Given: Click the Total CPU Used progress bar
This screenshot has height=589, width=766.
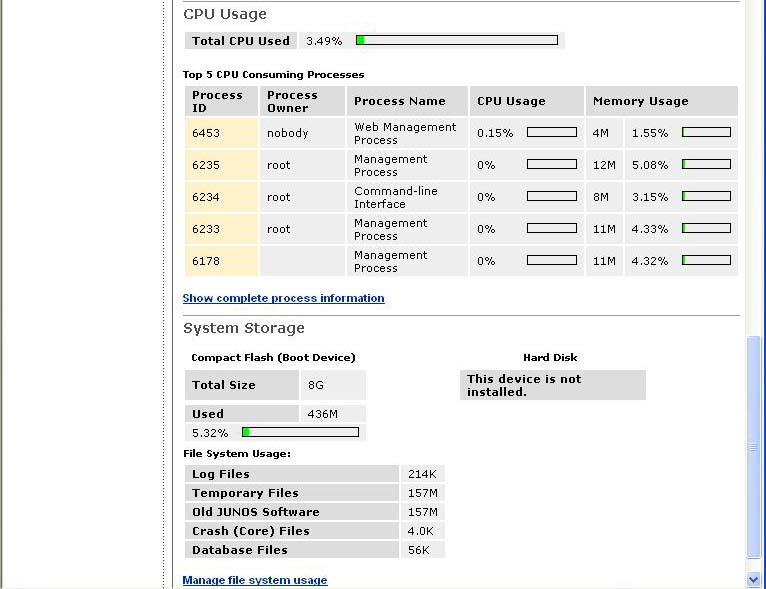Looking at the screenshot, I should [457, 41].
